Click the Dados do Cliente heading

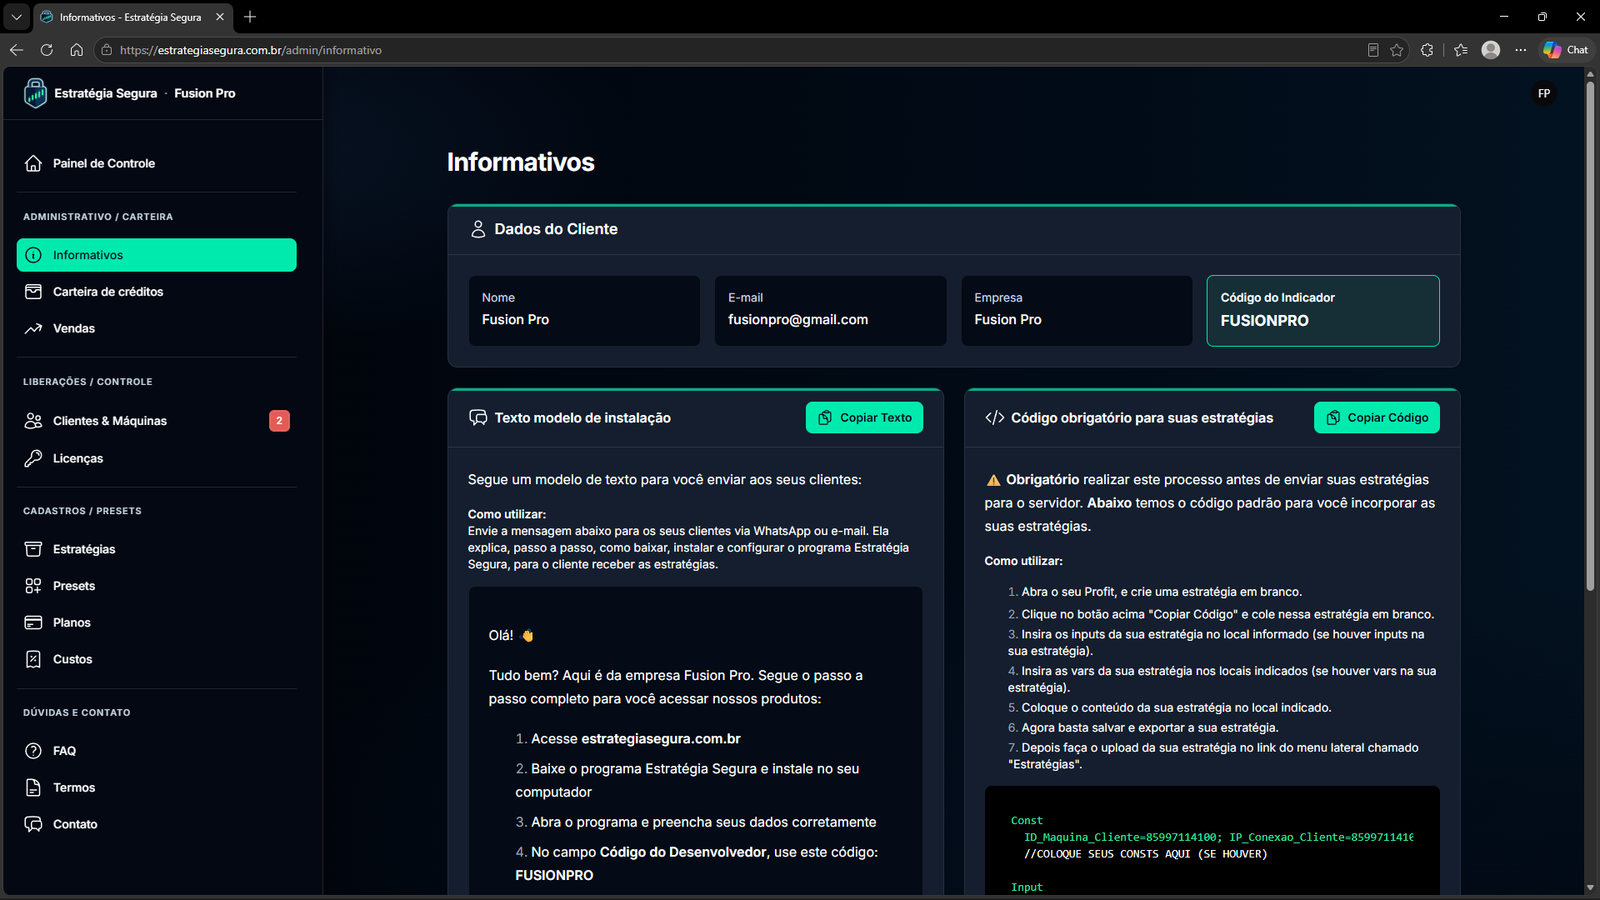pos(556,229)
